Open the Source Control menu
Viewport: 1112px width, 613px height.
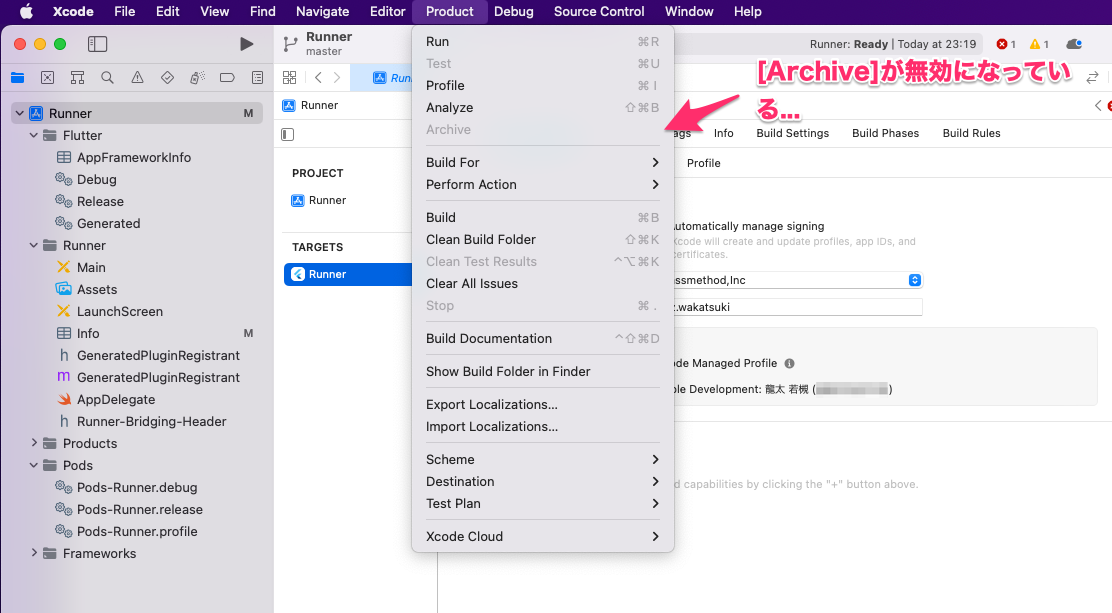point(599,11)
